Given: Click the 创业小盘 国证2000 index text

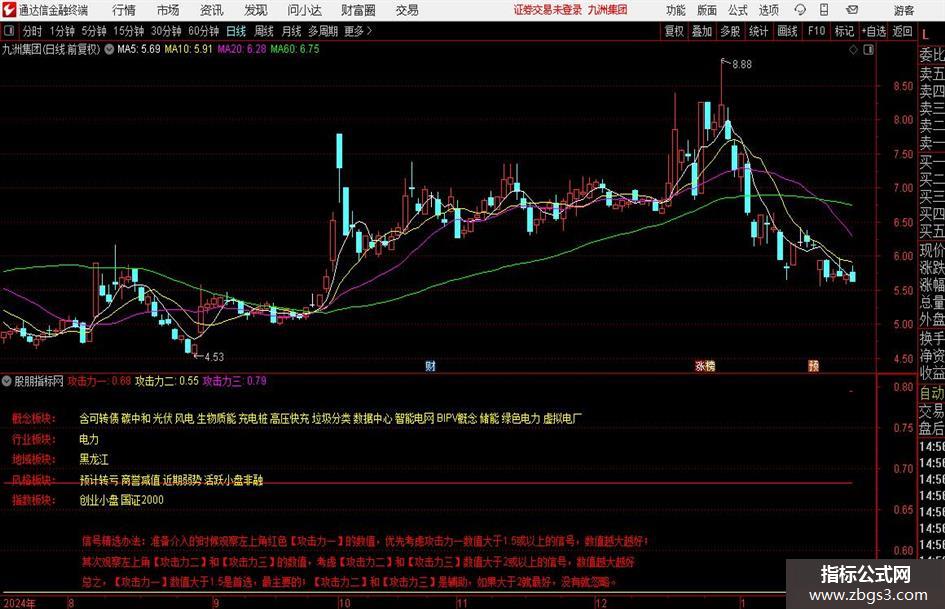Looking at the screenshot, I should click(x=121, y=500).
